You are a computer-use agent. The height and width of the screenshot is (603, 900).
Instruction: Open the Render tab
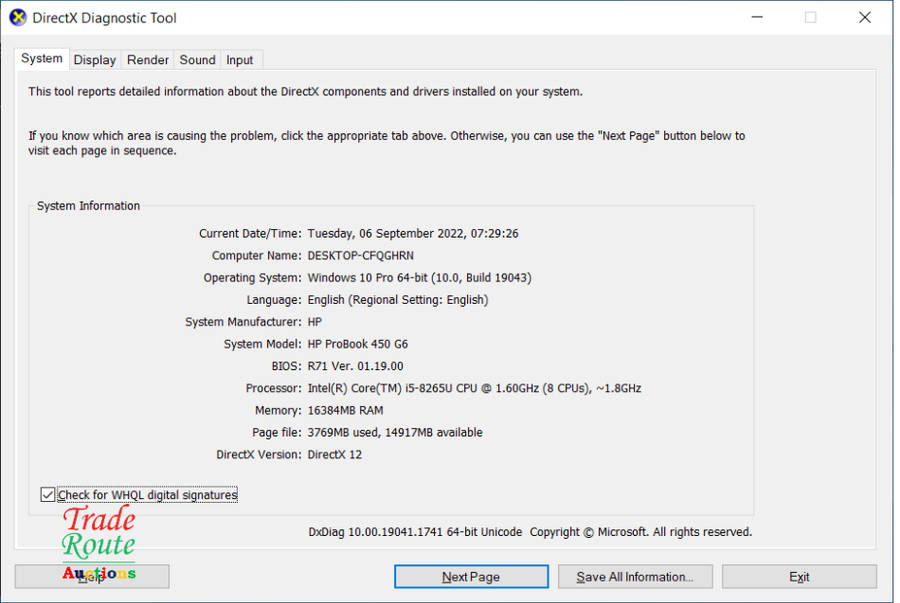148,60
